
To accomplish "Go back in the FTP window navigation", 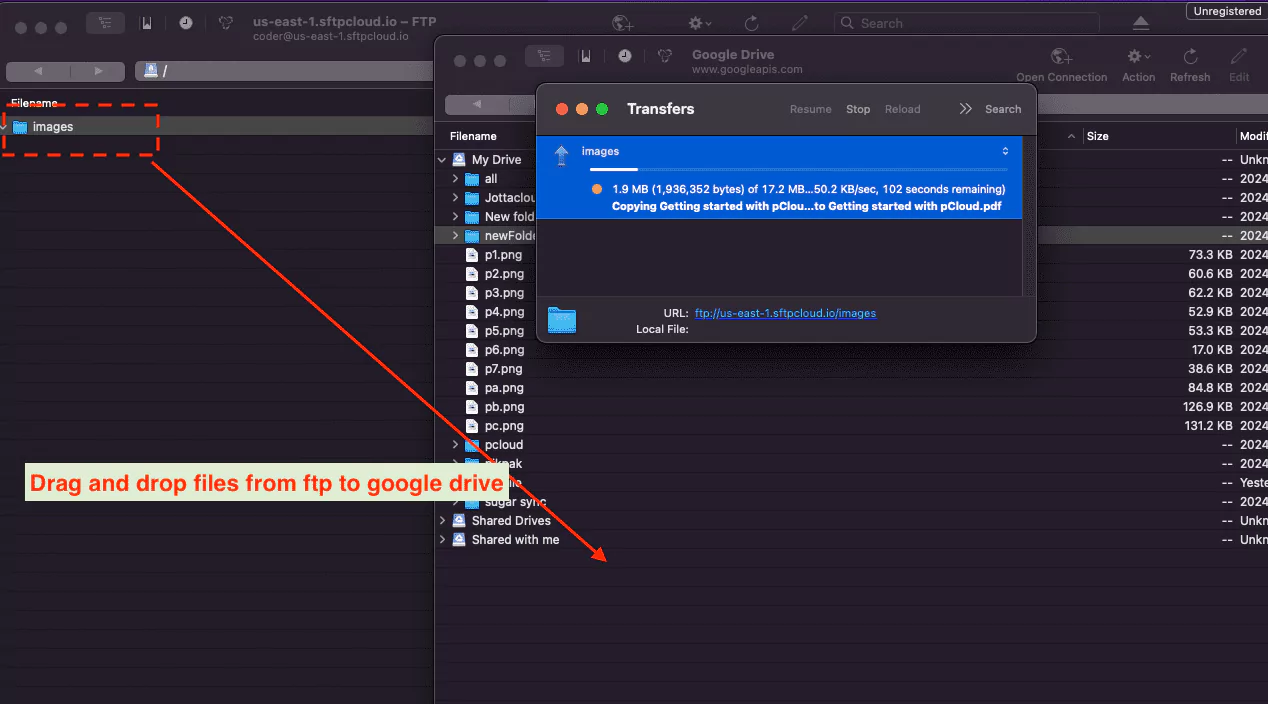I will pyautogui.click(x=37, y=71).
